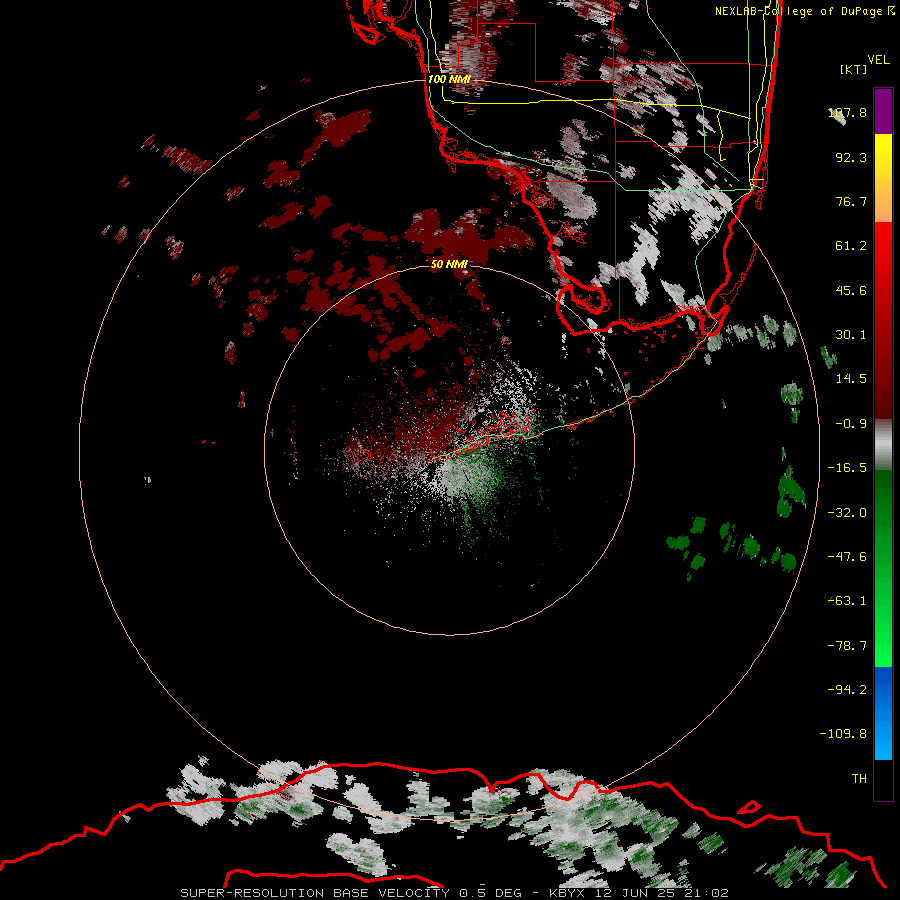Viewport: 900px width, 900px height.
Task: Pick the gray near-zero segment of the color bar
Action: point(883,444)
